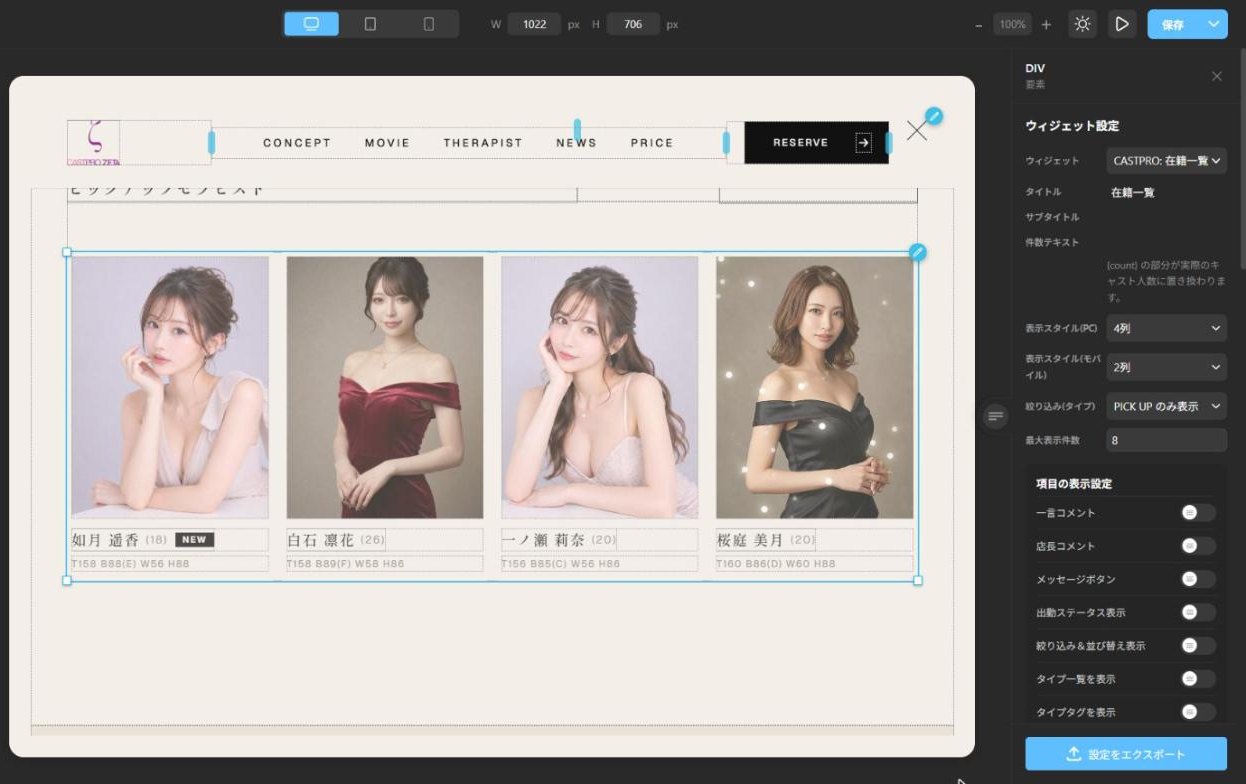The image size is (1246, 784).
Task: Zoom out with the minus icon
Action: pyautogui.click(x=978, y=24)
